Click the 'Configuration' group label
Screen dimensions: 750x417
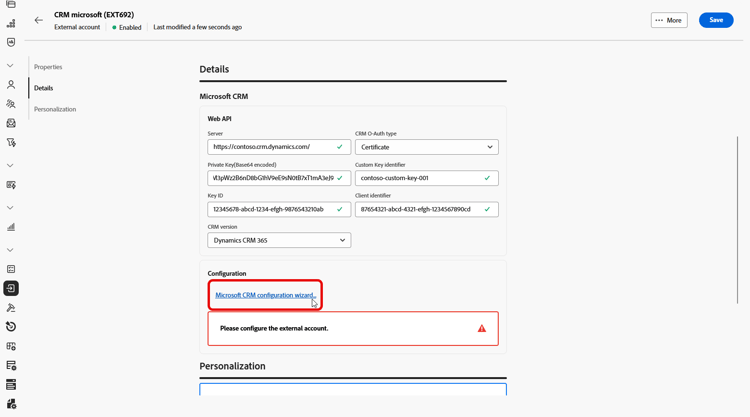[x=227, y=274]
